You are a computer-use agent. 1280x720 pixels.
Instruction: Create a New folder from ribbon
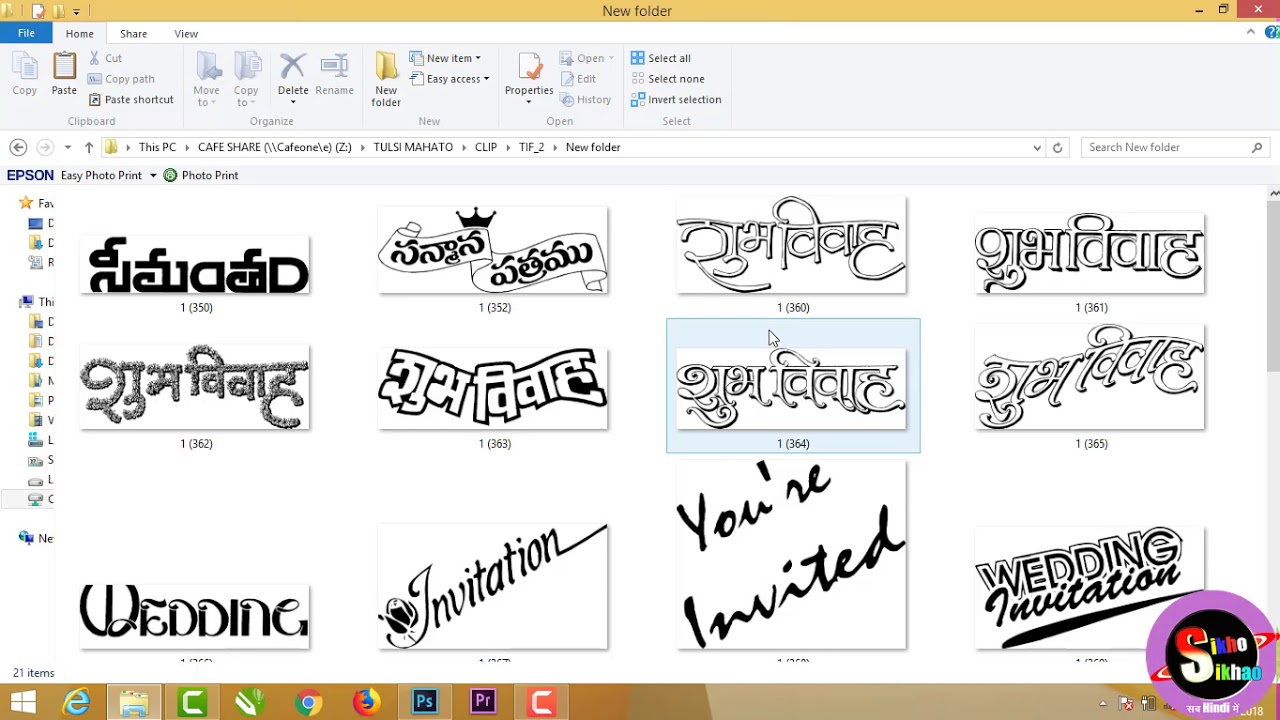point(386,80)
